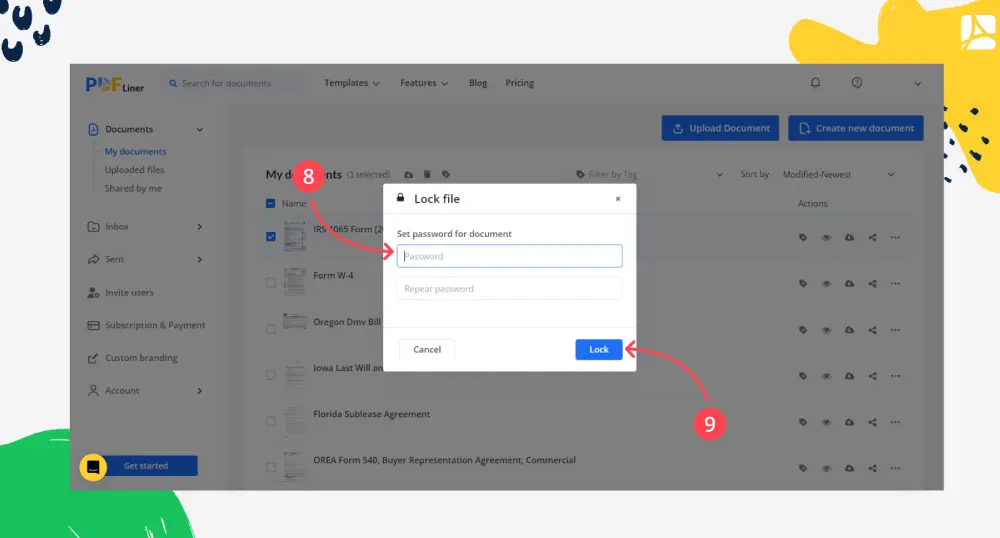Click the Inbox folder icon
This screenshot has width=1000, height=538.
[x=93, y=227]
